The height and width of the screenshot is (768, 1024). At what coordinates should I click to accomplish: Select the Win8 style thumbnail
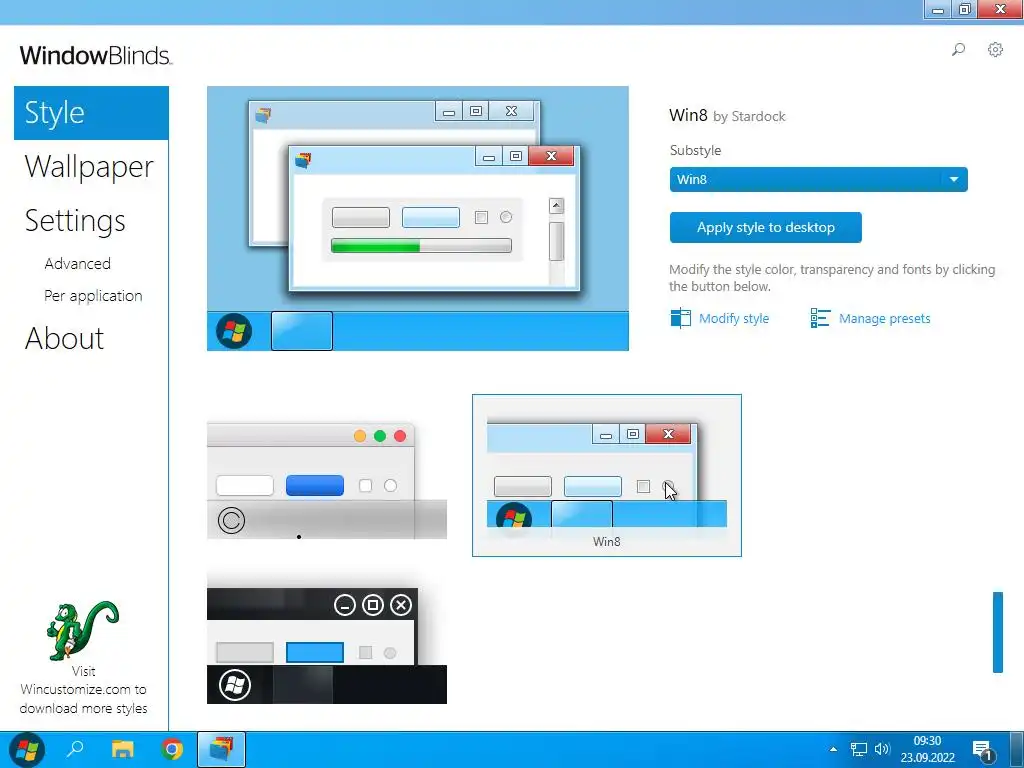coord(607,475)
